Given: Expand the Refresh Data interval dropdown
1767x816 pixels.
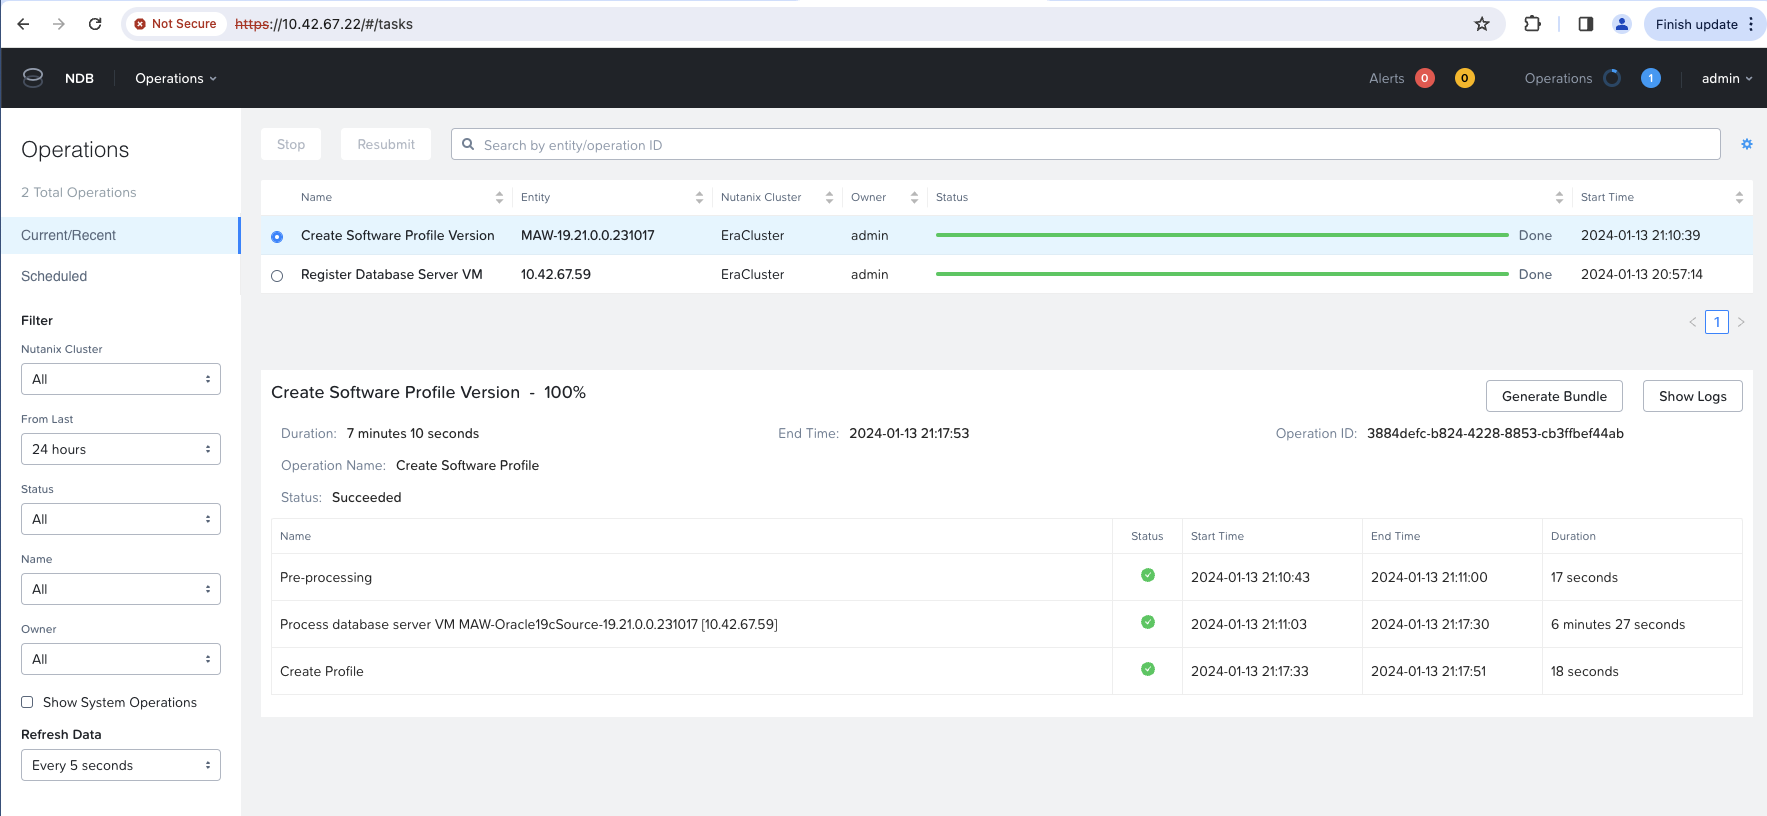Looking at the screenshot, I should pyautogui.click(x=120, y=765).
